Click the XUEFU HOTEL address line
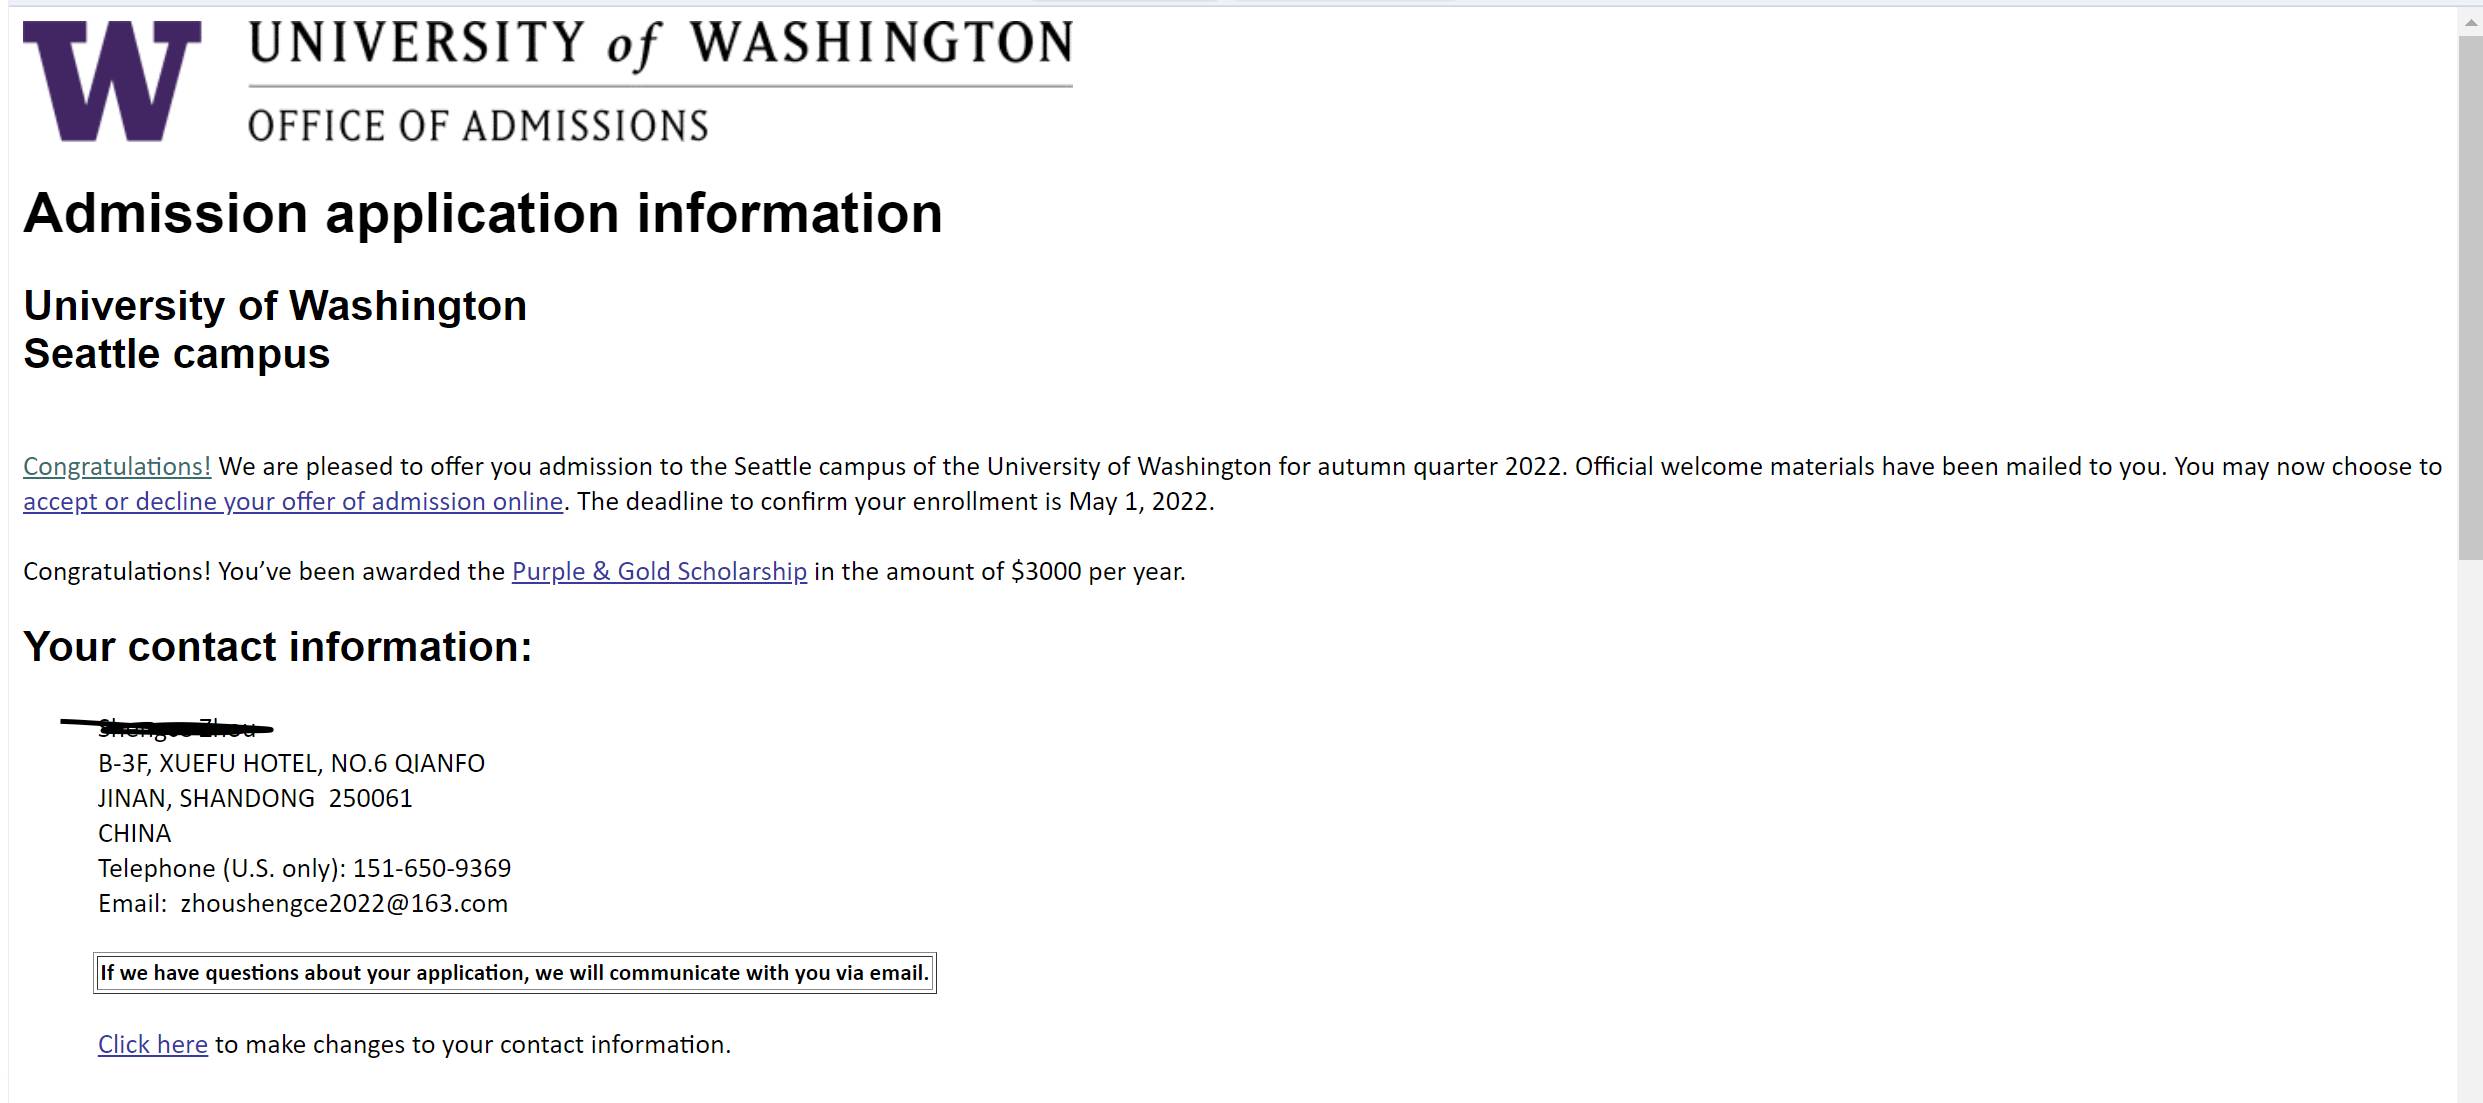Image resolution: width=2483 pixels, height=1103 pixels. click(291, 764)
